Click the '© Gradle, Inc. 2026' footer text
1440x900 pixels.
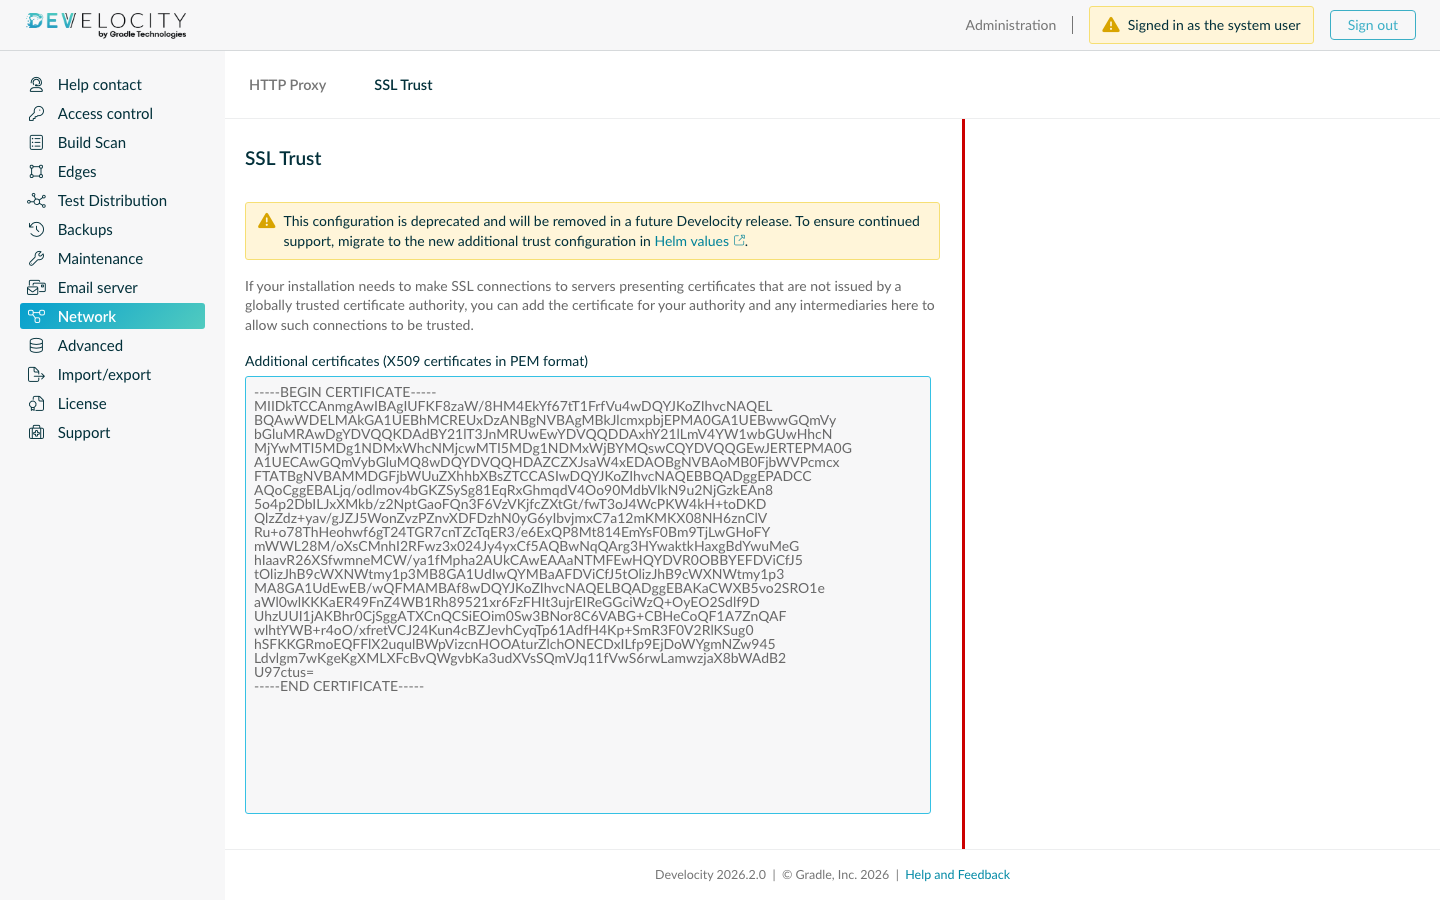[836, 875]
